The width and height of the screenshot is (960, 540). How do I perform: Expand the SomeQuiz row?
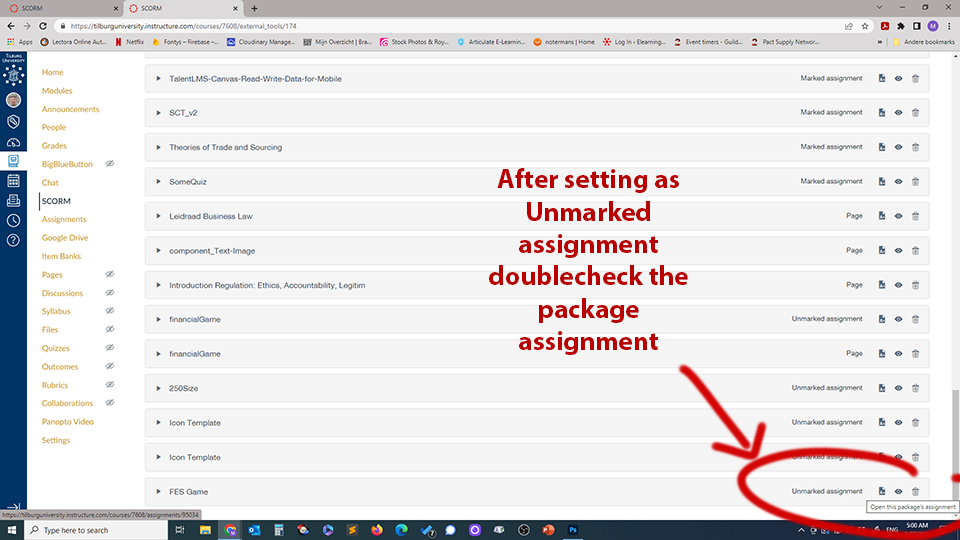(x=158, y=182)
